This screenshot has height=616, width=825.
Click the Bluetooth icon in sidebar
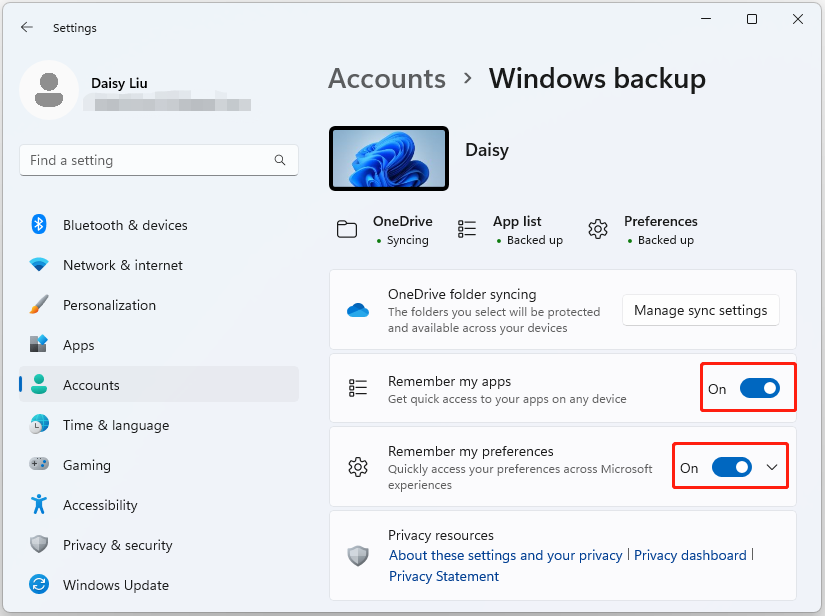click(x=39, y=225)
